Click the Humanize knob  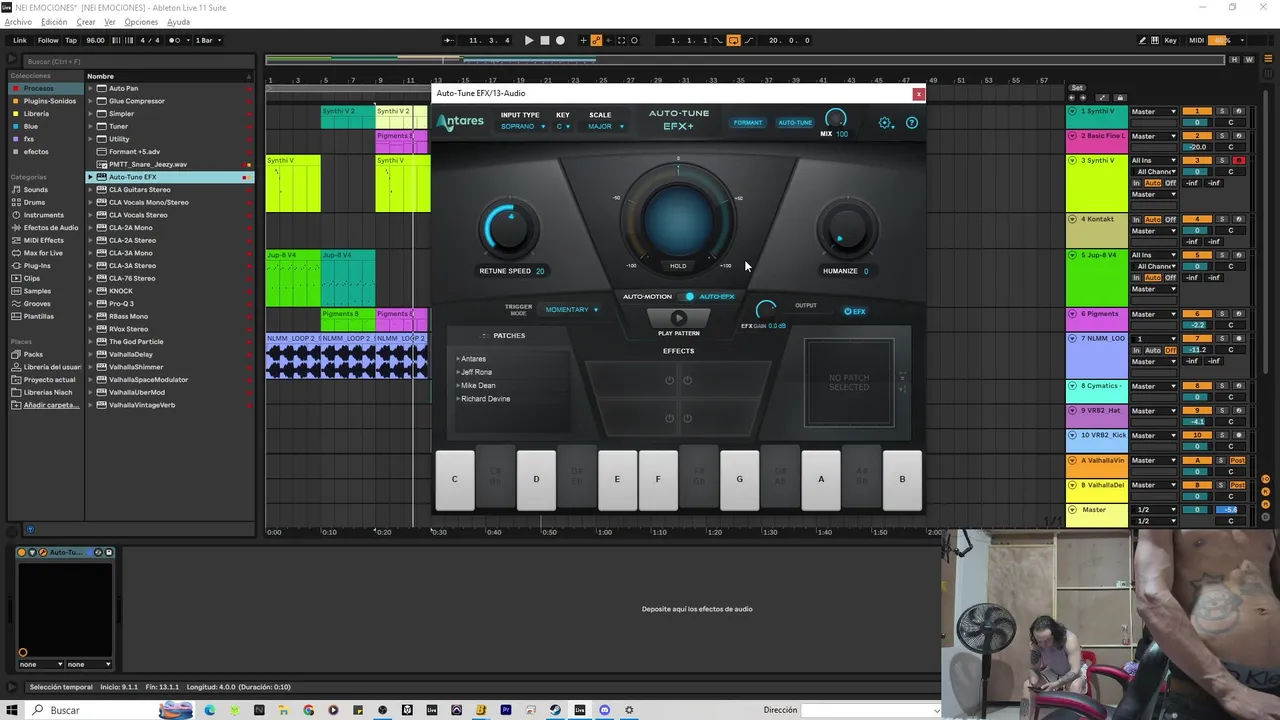pos(847,229)
